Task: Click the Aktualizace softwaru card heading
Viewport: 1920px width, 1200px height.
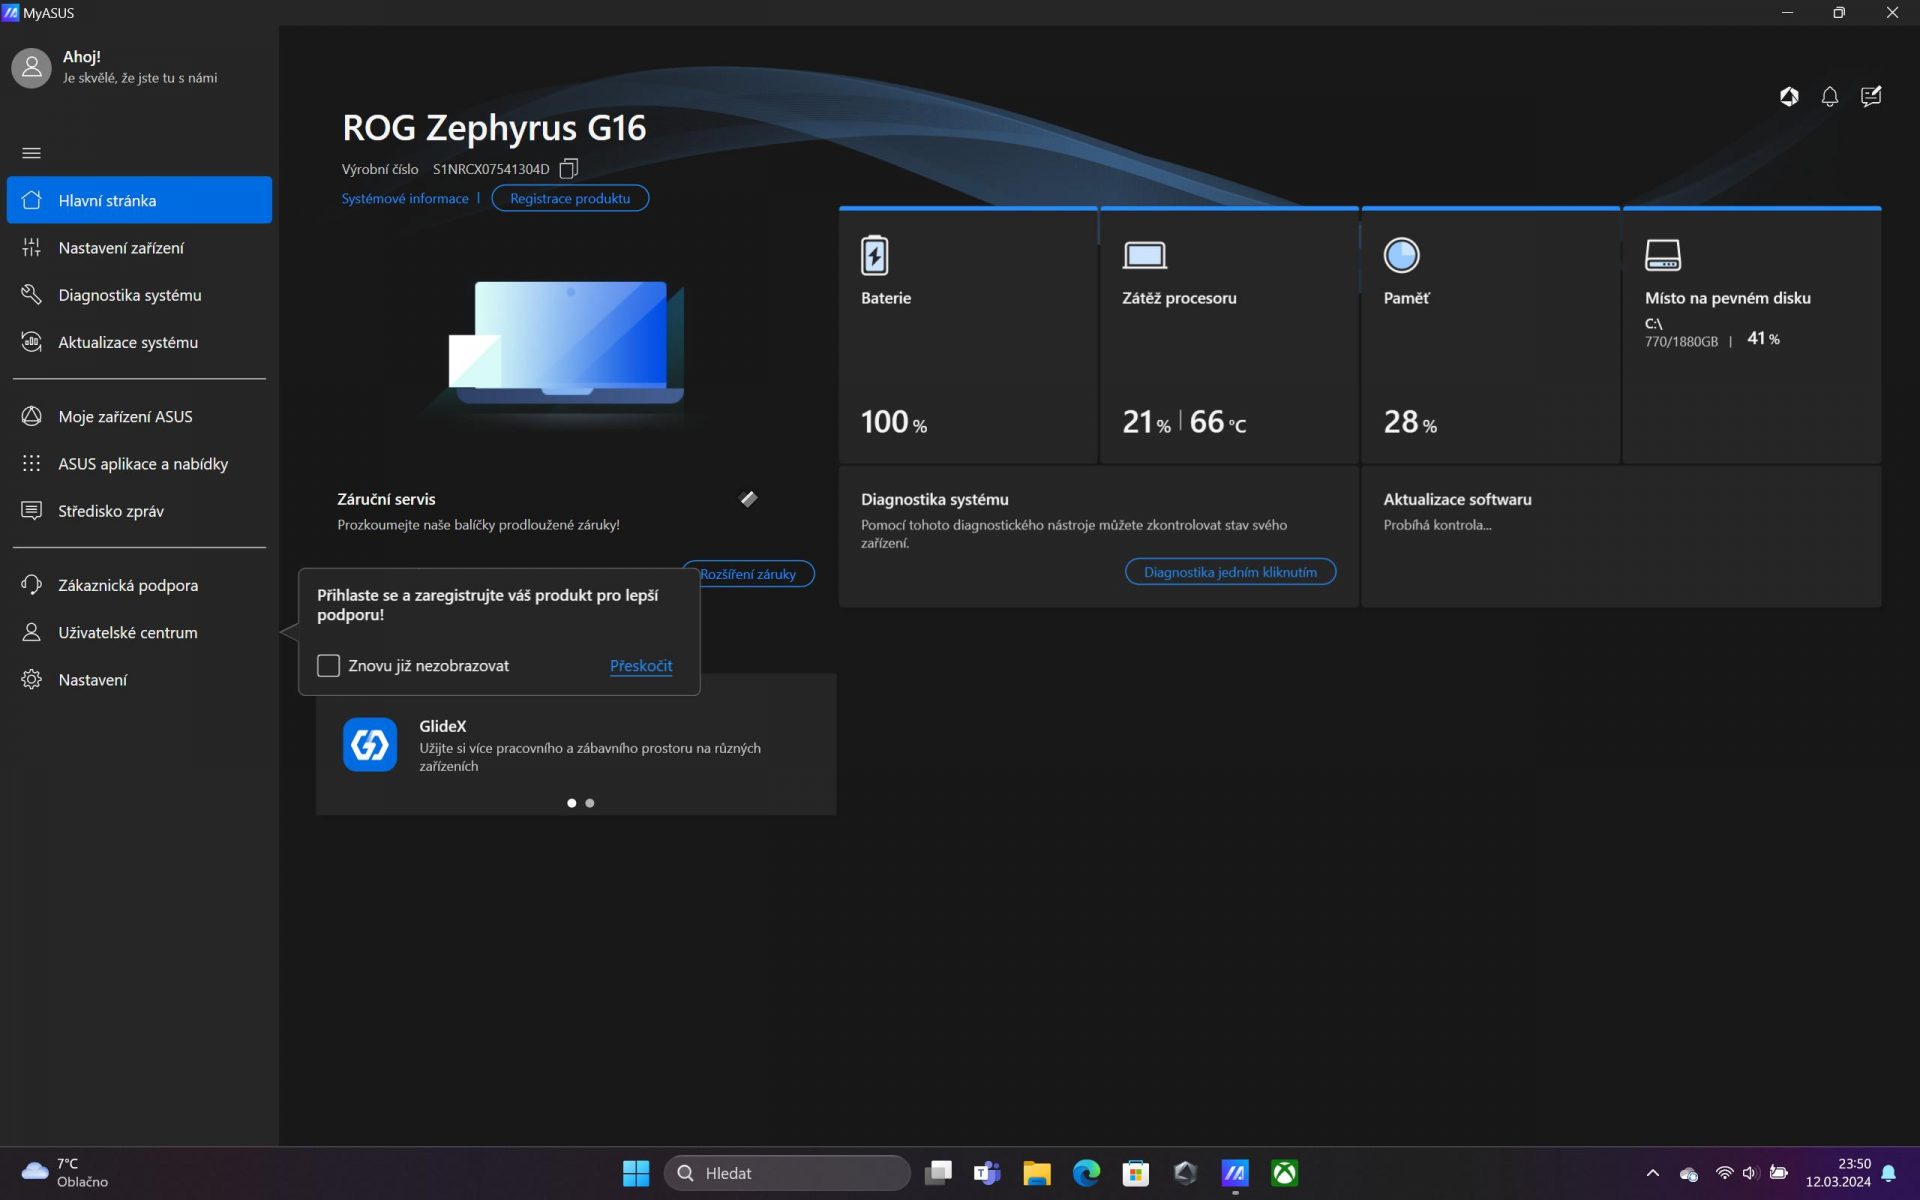Action: 1457,499
